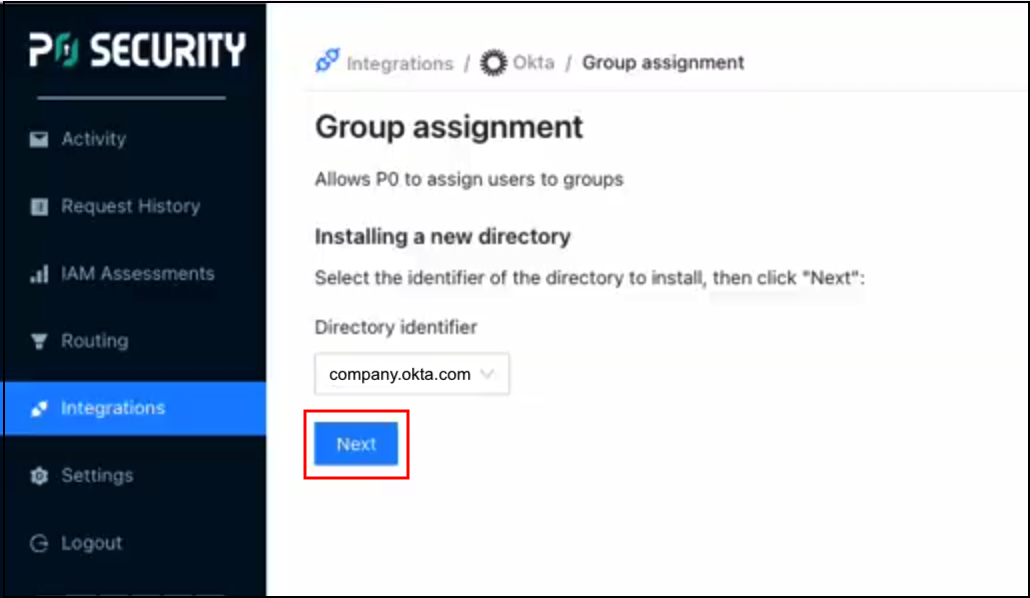Go to Request History in sidebar
The image size is (1030, 598).
130,207
